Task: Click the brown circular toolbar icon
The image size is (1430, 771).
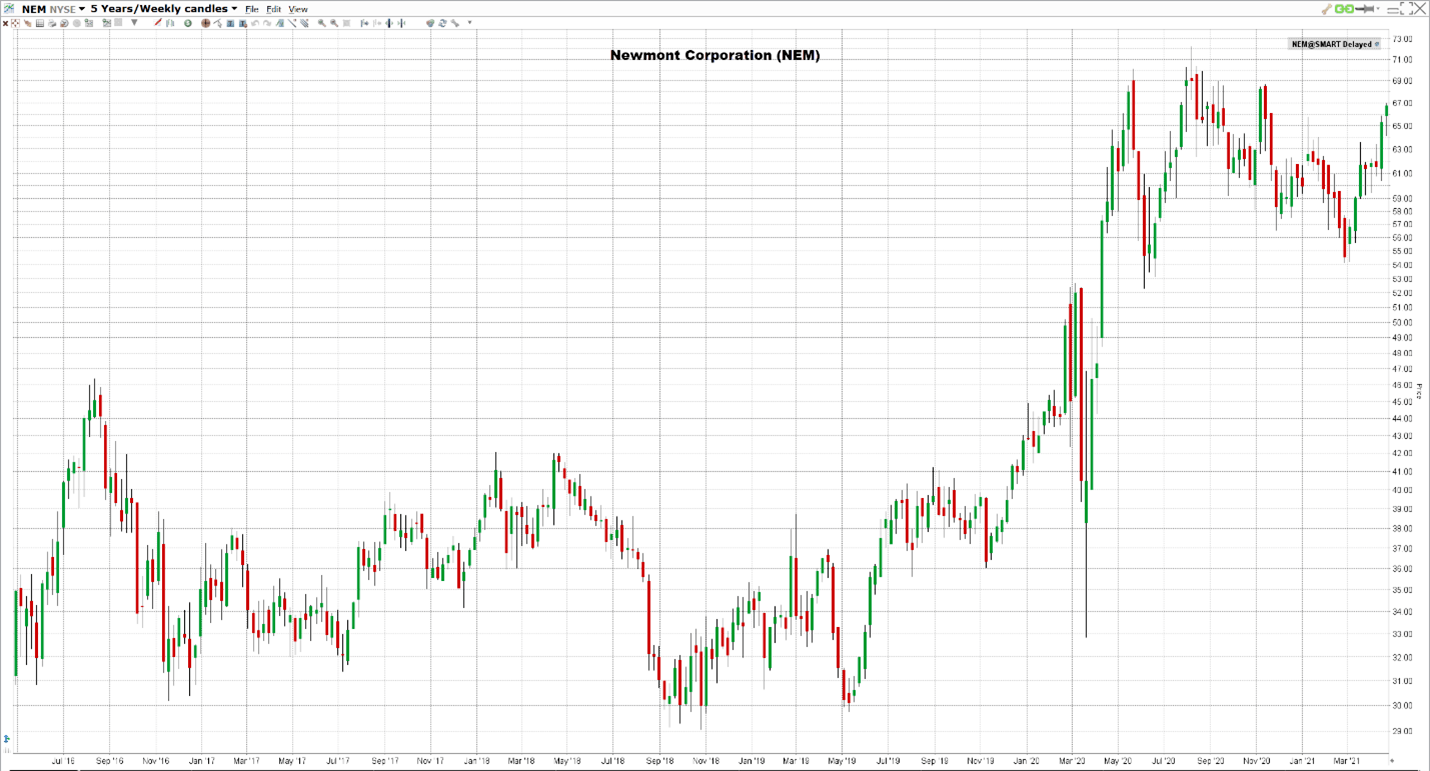Action: (x=205, y=23)
